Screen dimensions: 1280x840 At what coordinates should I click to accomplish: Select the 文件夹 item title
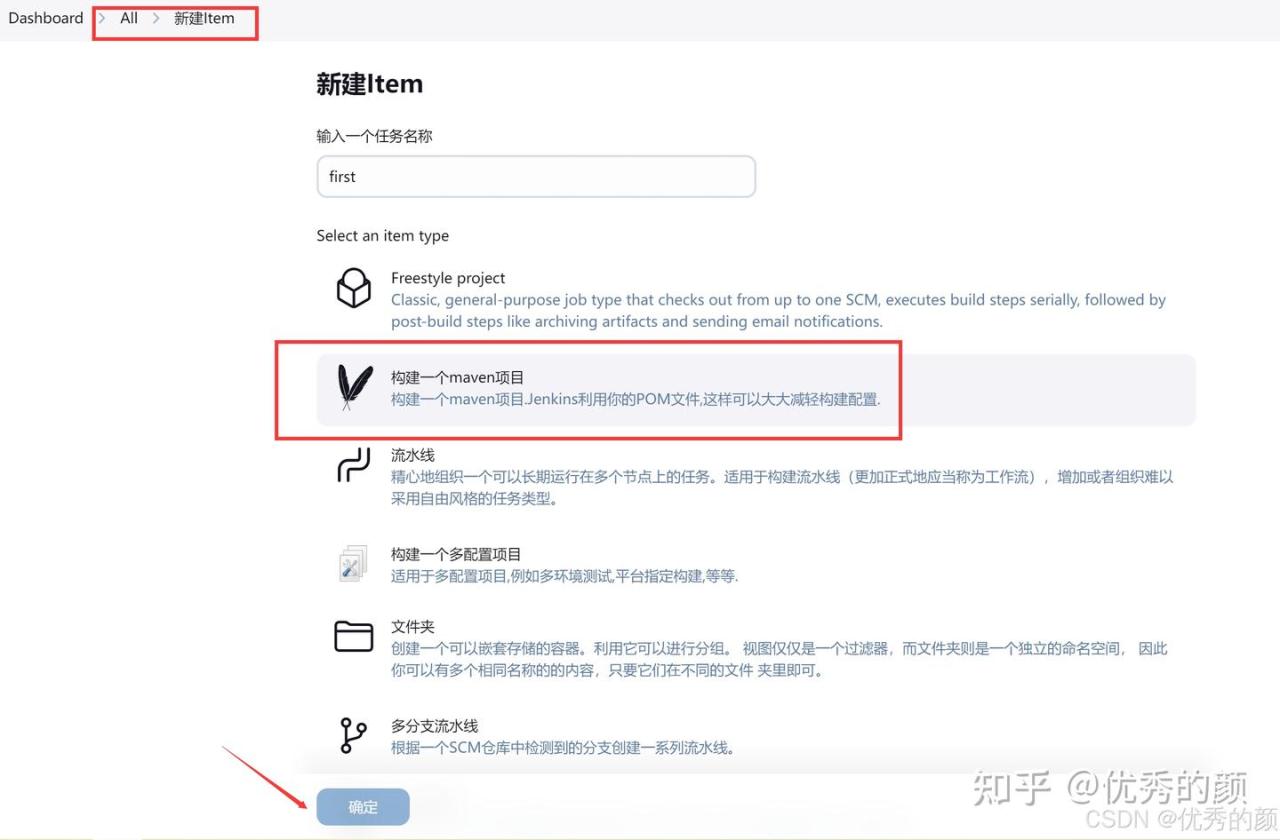click(413, 627)
